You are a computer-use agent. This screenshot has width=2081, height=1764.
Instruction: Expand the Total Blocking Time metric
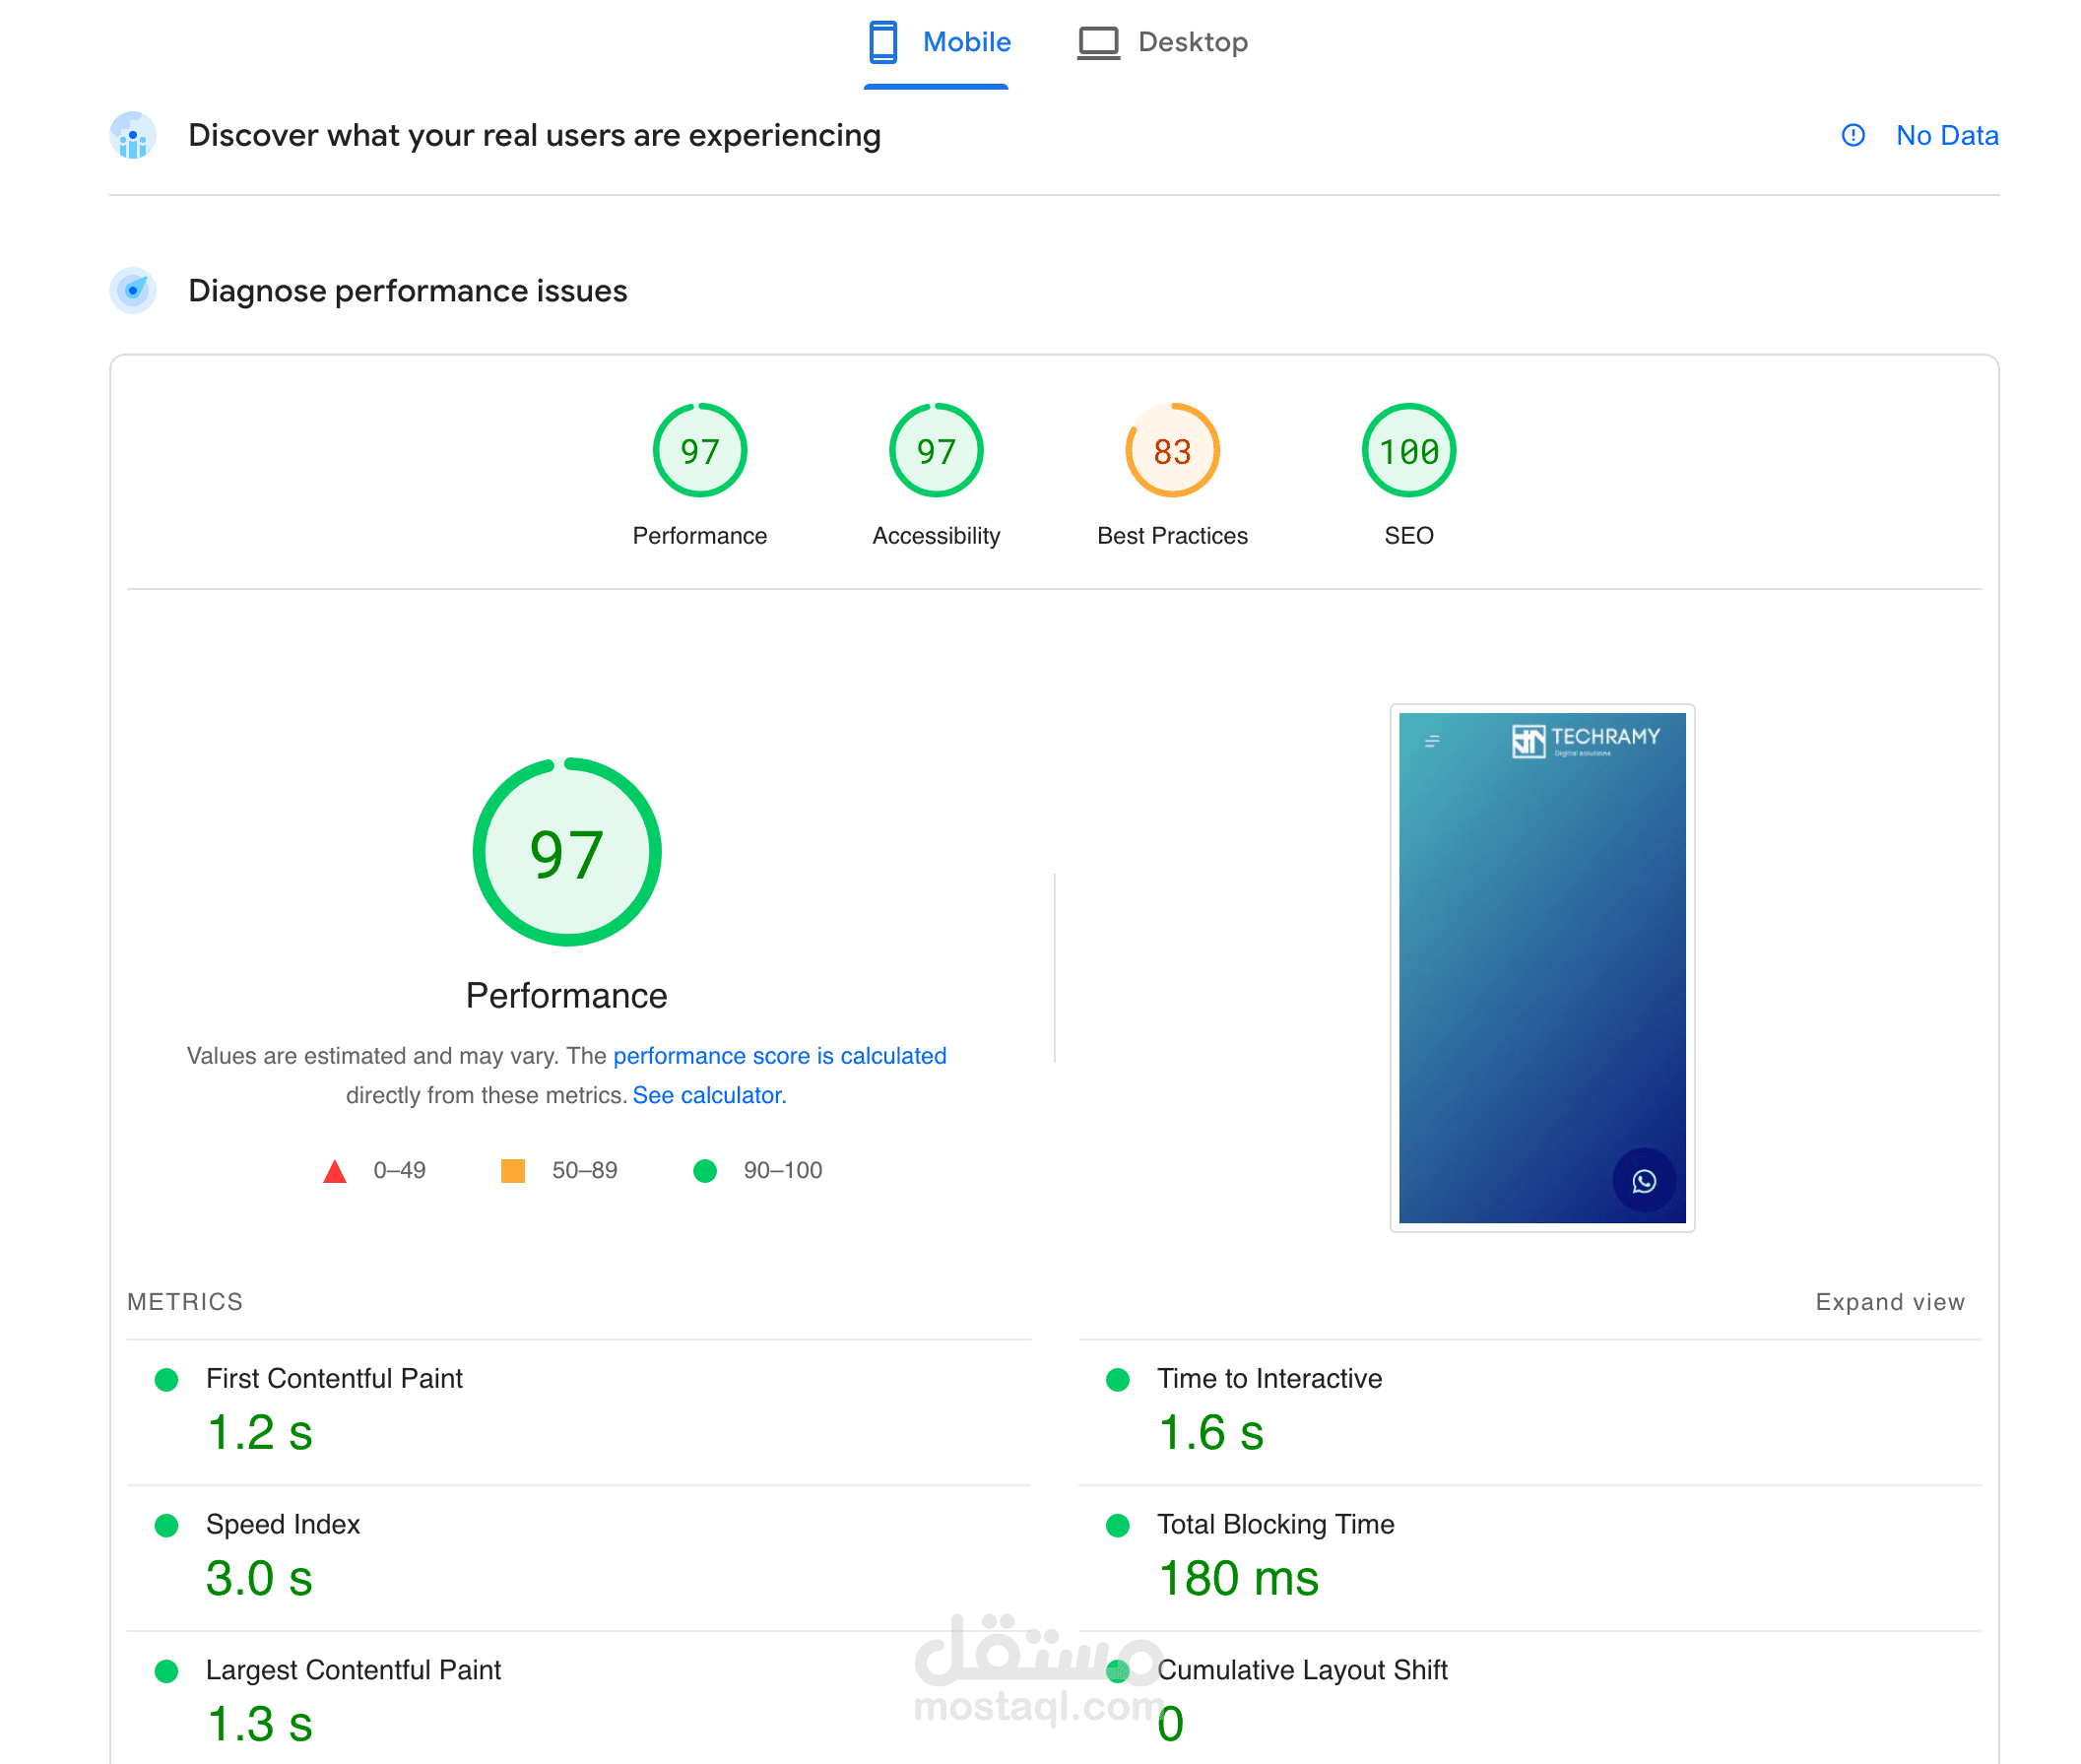[1274, 1523]
